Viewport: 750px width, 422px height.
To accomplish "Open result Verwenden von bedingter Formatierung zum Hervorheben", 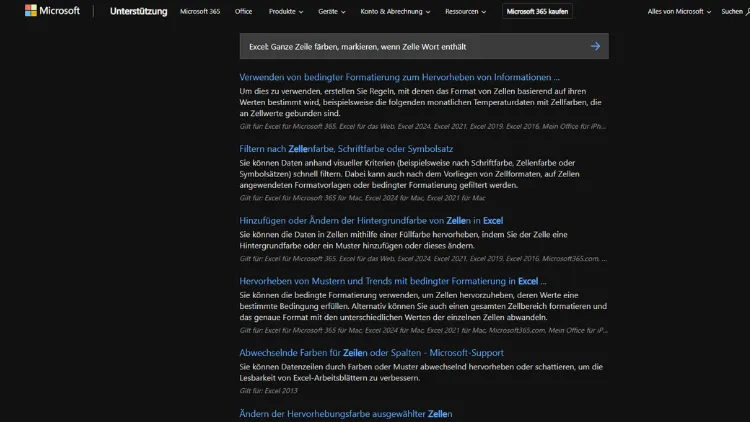I will [x=399, y=77].
